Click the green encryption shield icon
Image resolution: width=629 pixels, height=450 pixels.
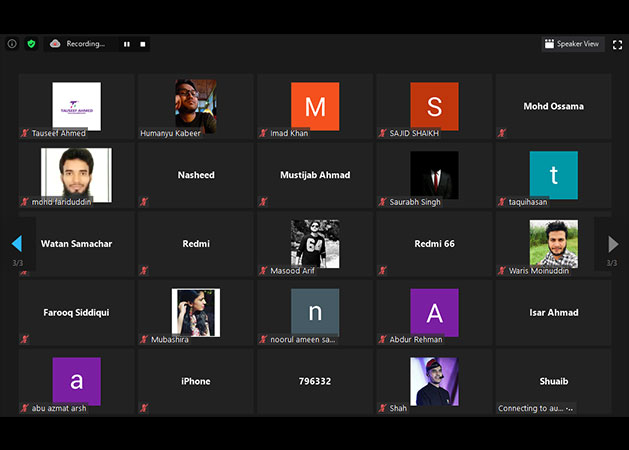(31, 44)
